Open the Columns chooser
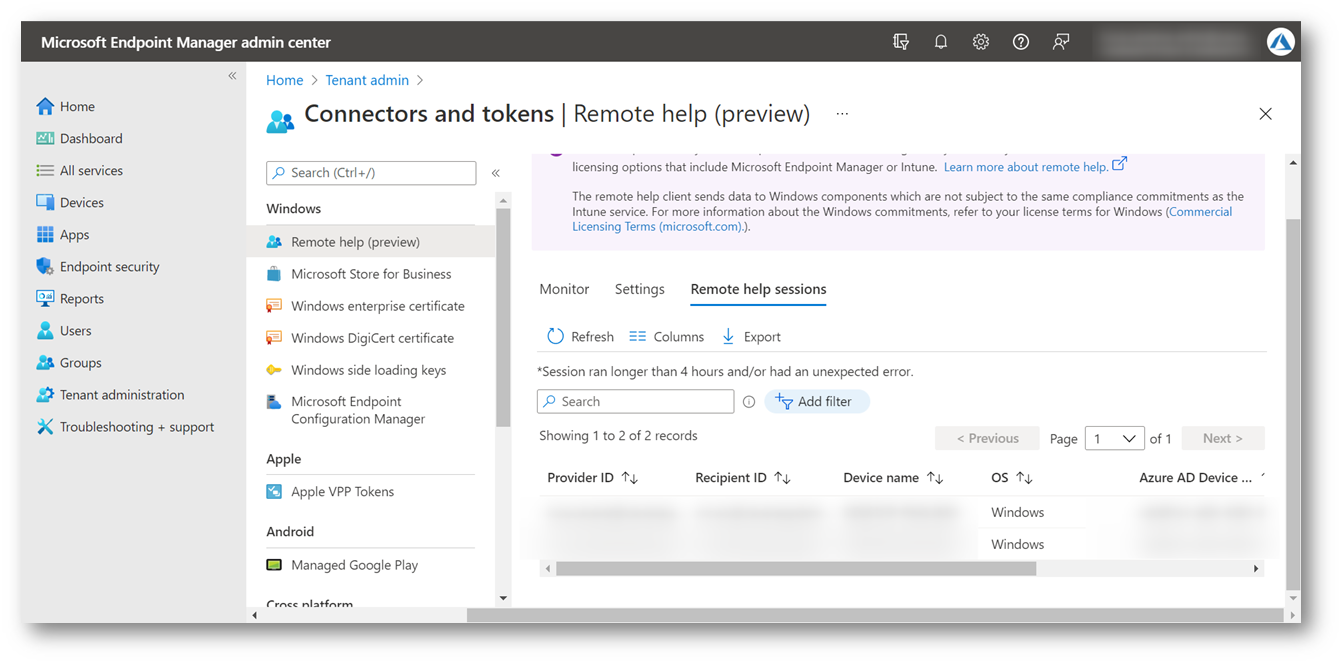 coord(666,337)
